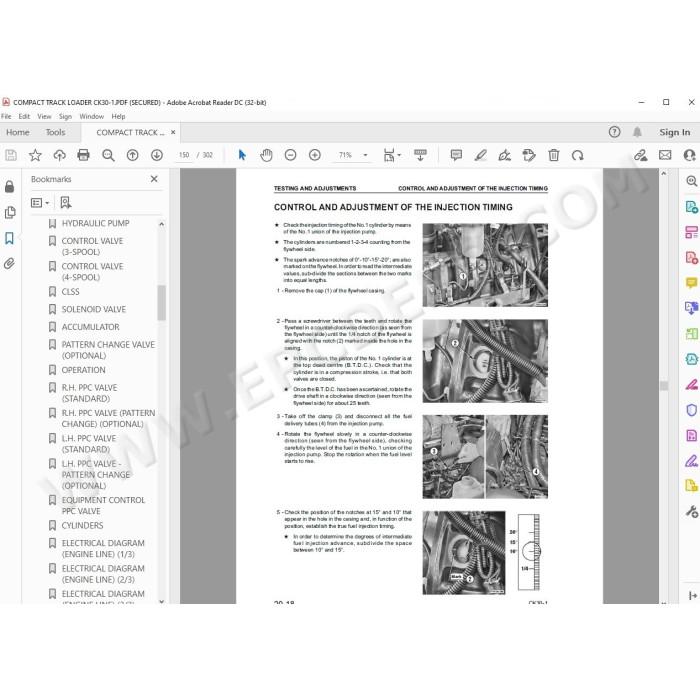Open the page fit options dropdown
The width and height of the screenshot is (700, 700).
tap(392, 155)
